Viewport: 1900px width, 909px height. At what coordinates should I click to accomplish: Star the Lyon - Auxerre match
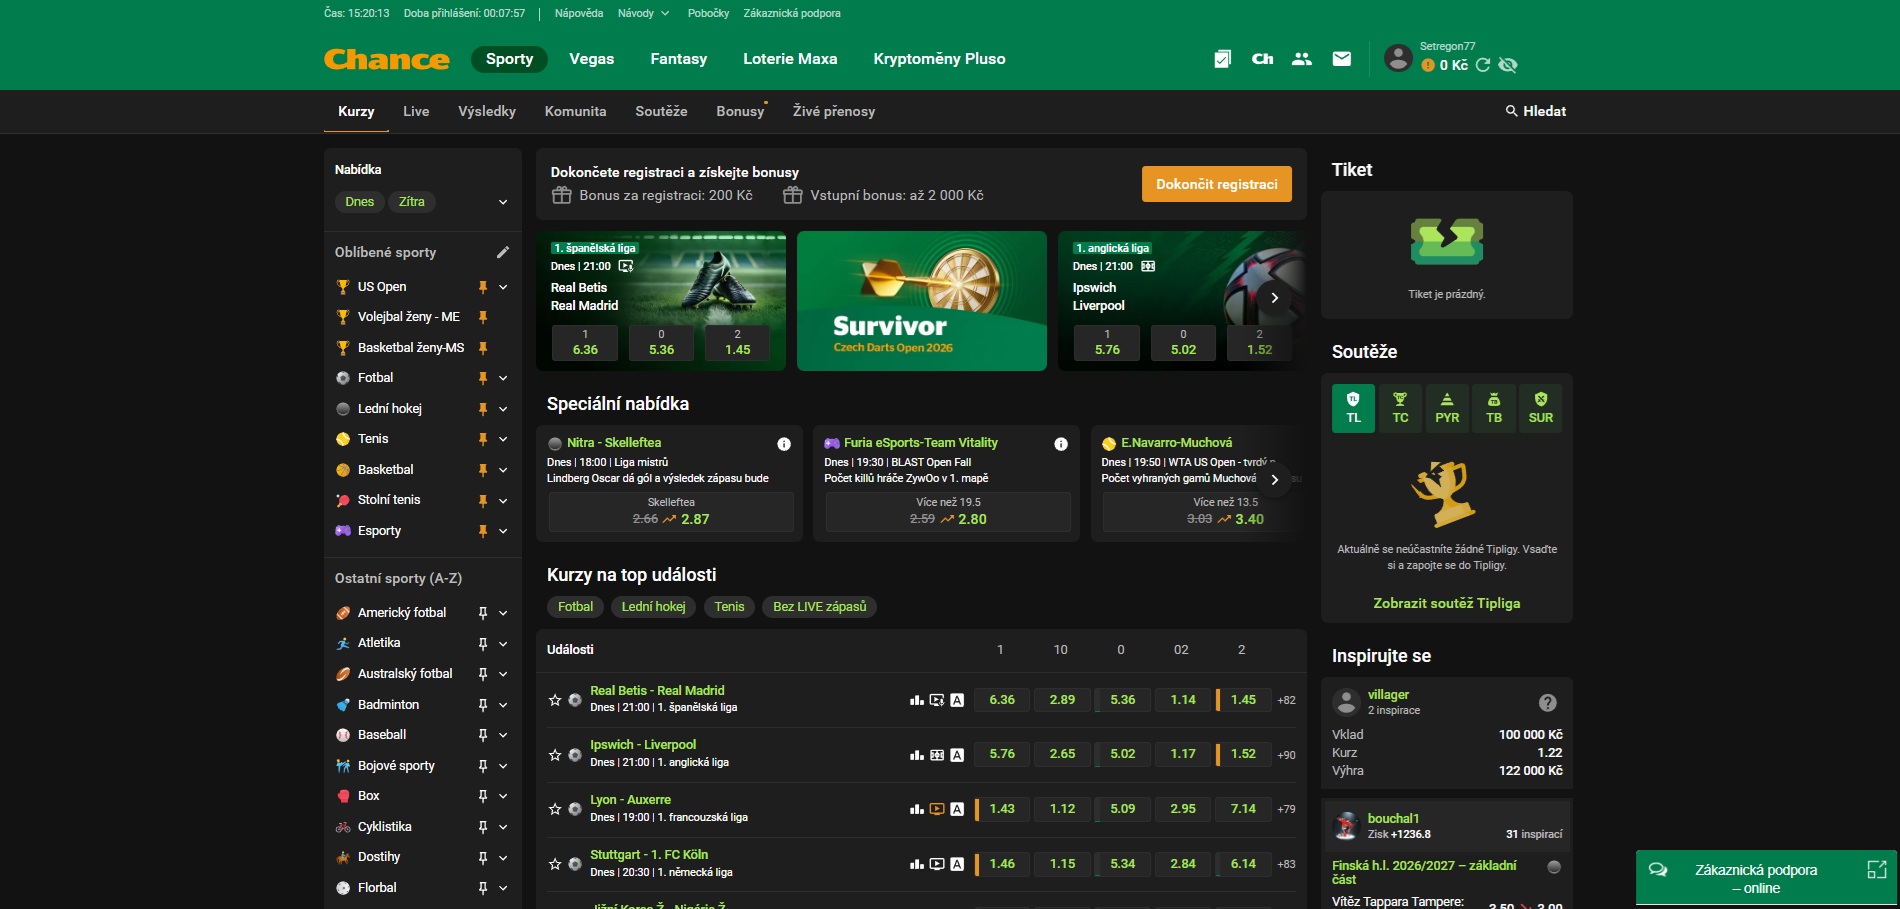(x=555, y=809)
